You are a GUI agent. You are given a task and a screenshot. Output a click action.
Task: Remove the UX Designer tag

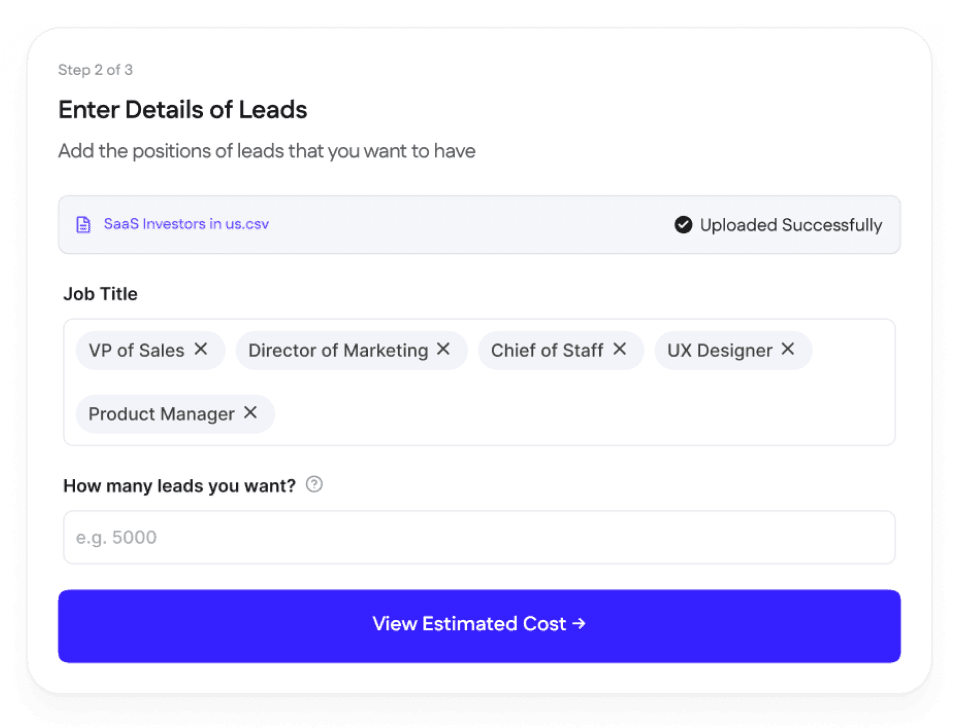pos(788,349)
